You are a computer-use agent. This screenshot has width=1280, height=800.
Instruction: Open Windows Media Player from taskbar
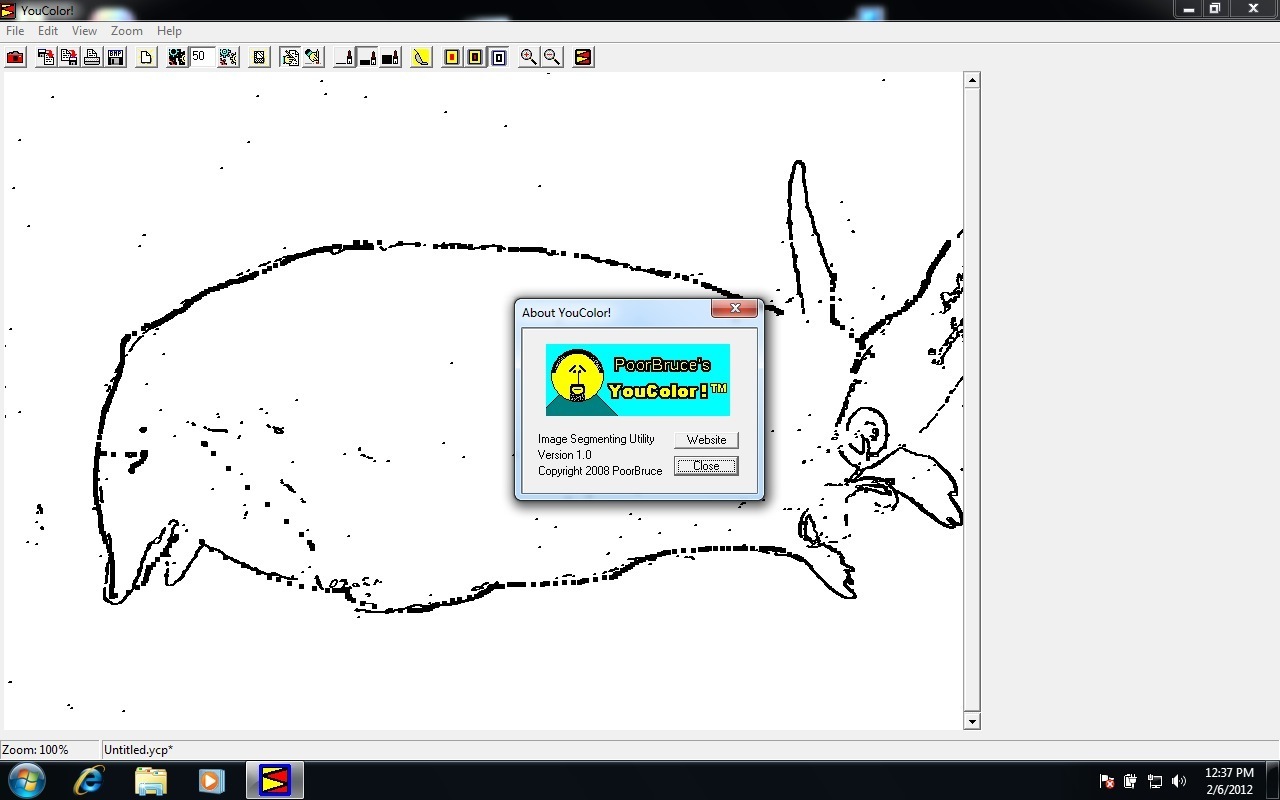(211, 780)
